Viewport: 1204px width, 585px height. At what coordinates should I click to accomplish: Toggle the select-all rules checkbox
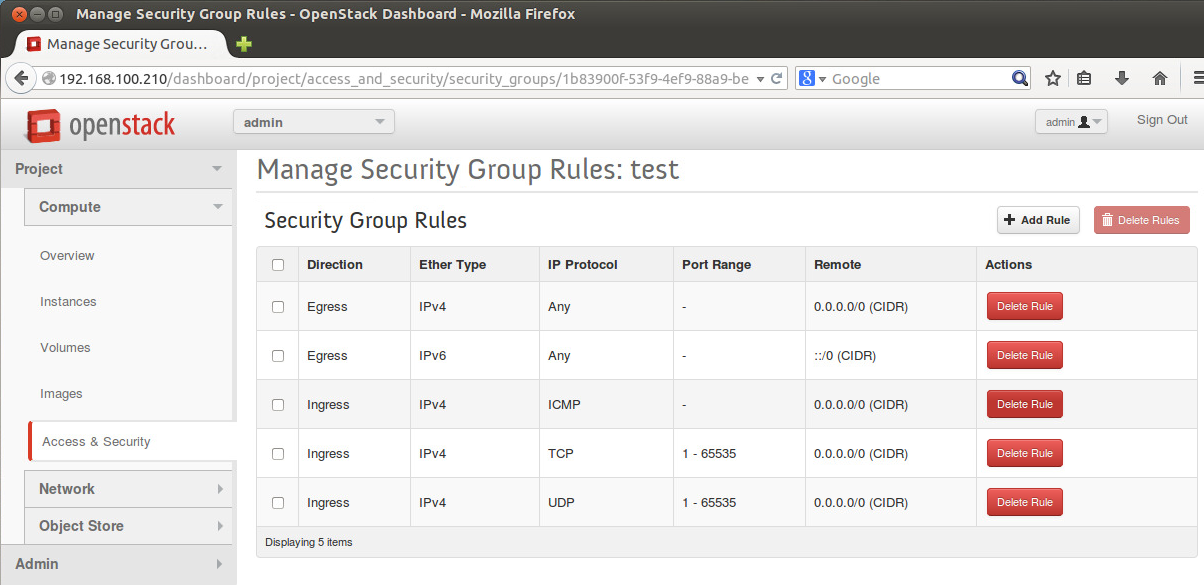pos(277,264)
